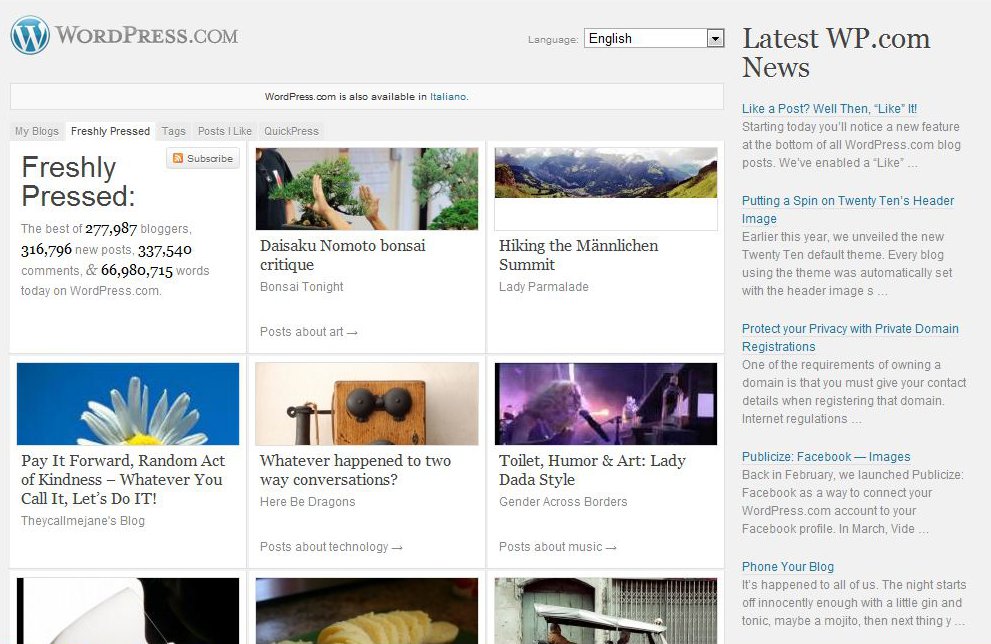Visit the Lady Parmalade blog
Screen dimensions: 991x644
(544, 287)
